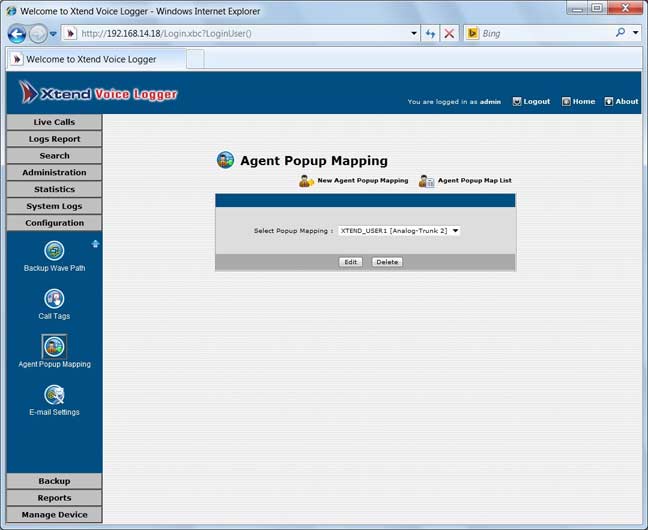Image resolution: width=648 pixels, height=530 pixels.
Task: Collapse the Configuration menu section
Action: pos(54,223)
